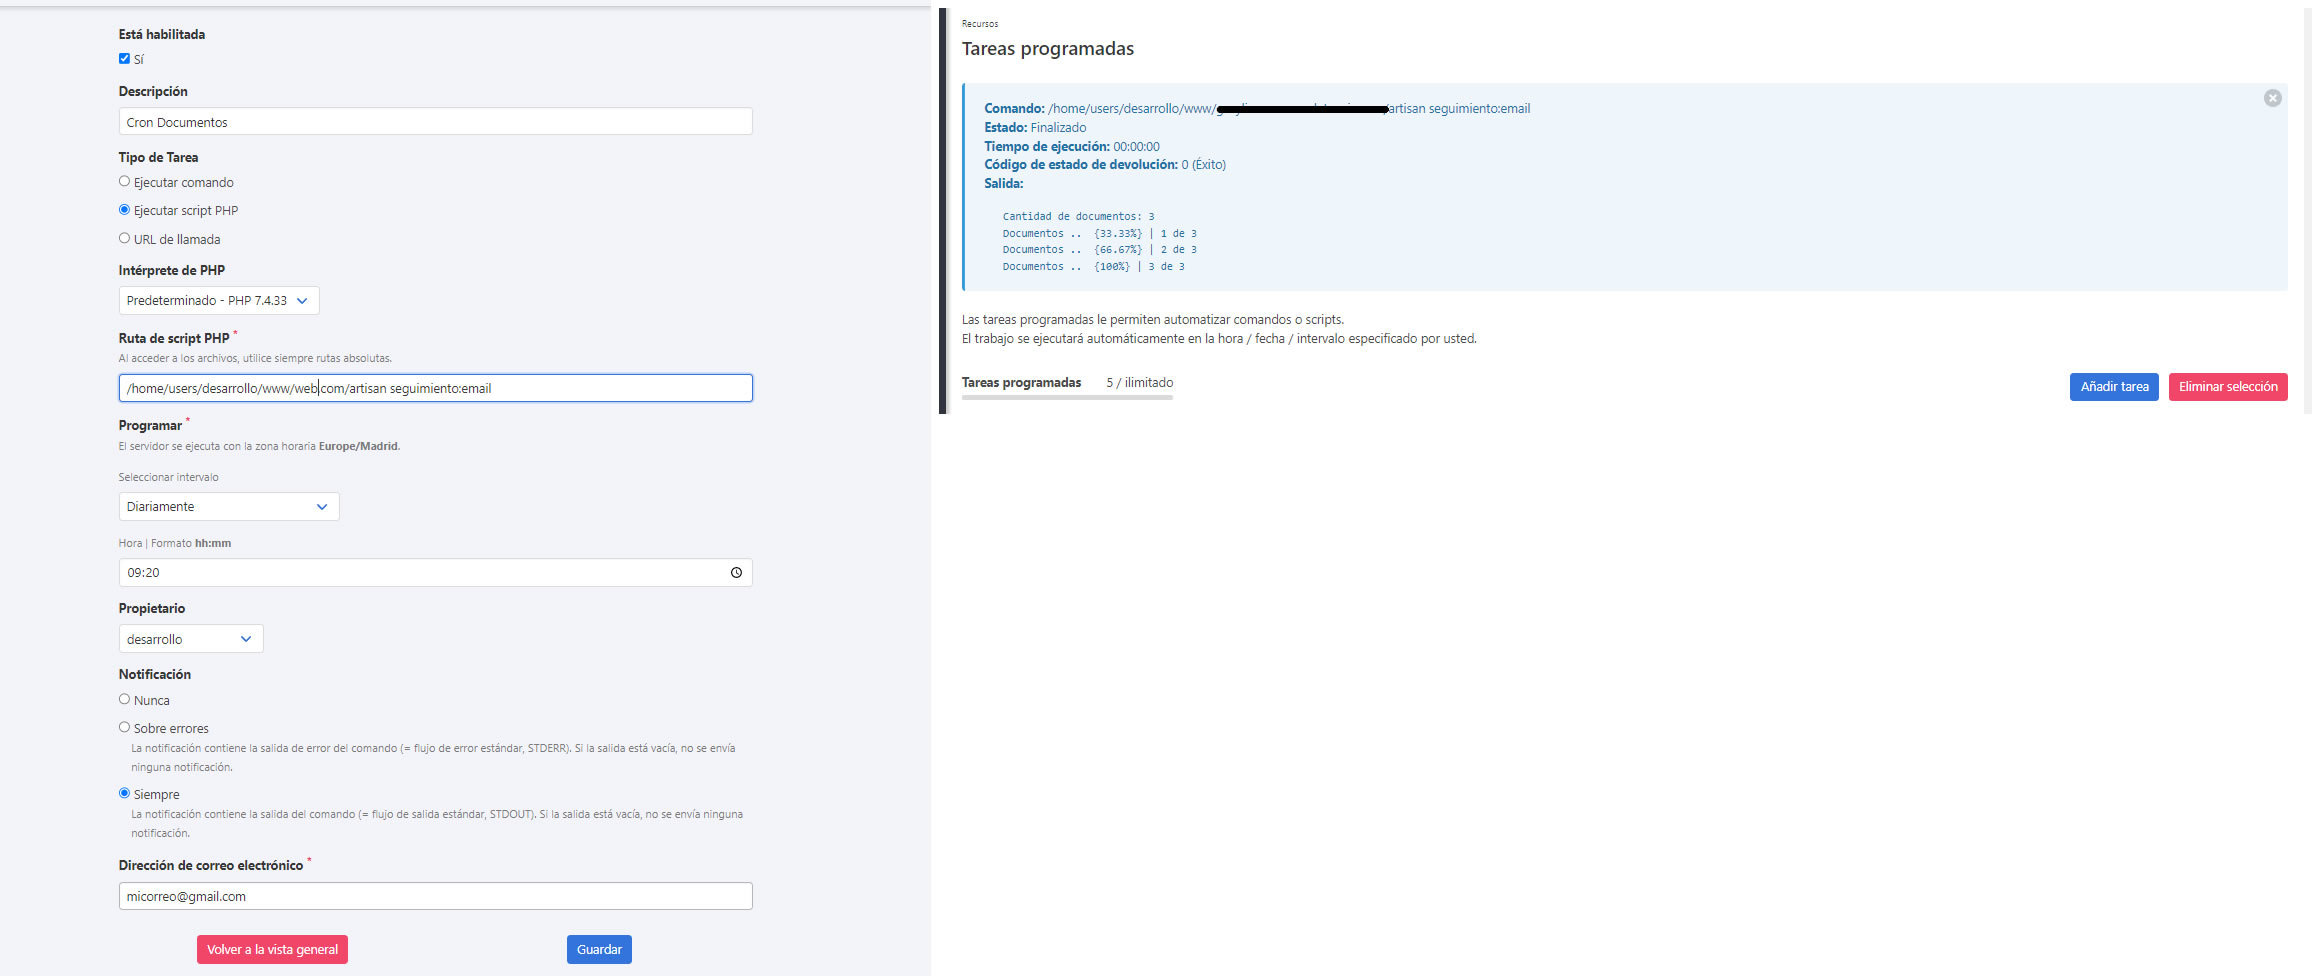Select 'Ejecutar comando' task type

click(124, 182)
